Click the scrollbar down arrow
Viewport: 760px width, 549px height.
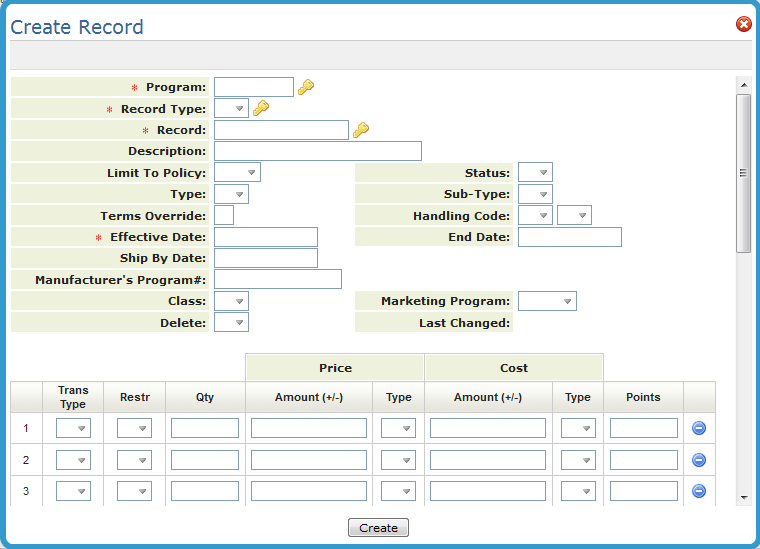tap(743, 497)
